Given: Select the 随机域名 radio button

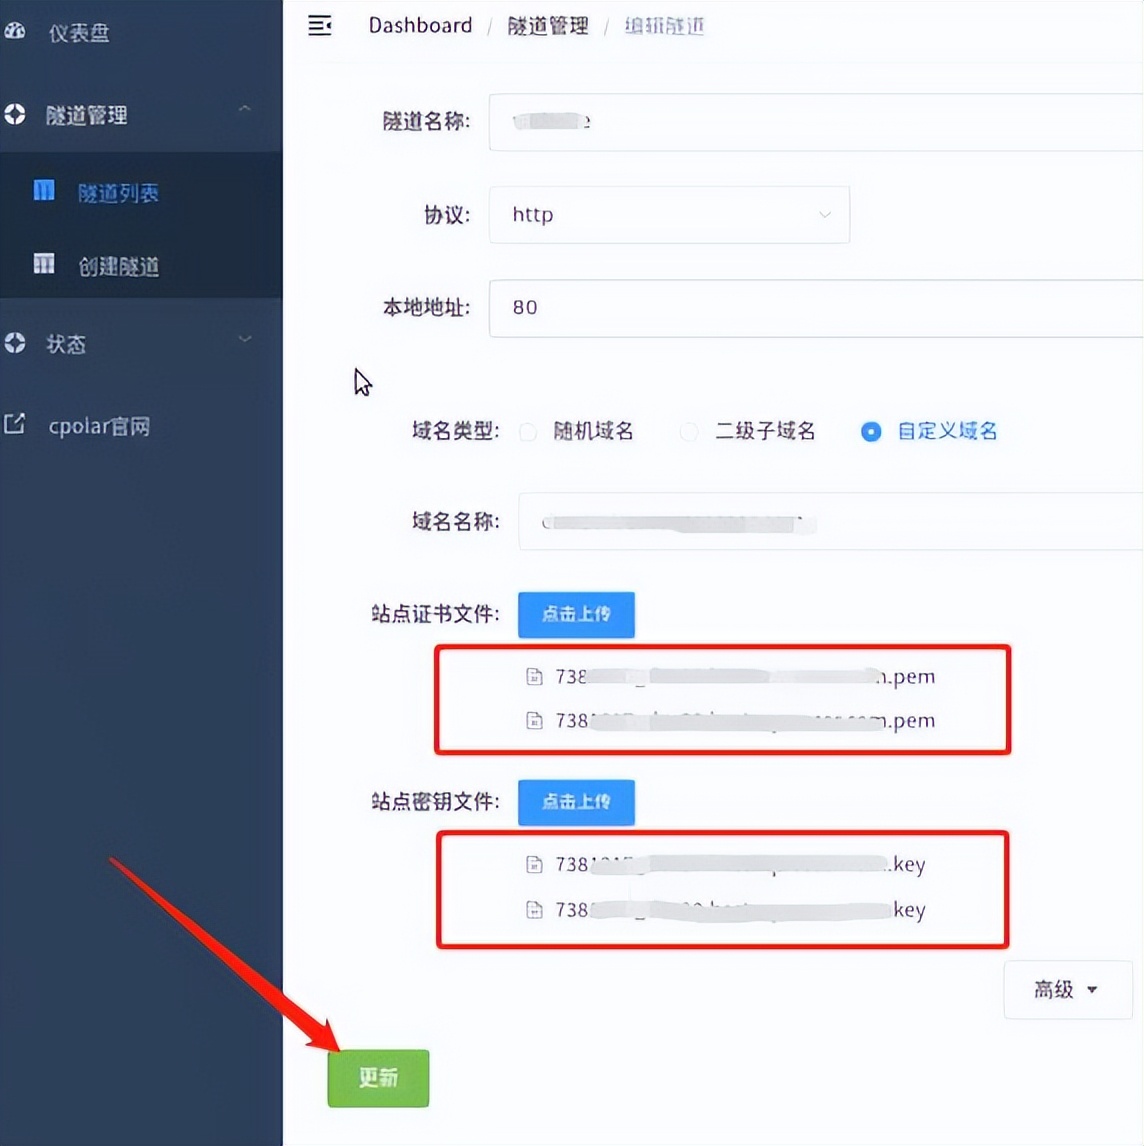Looking at the screenshot, I should tap(528, 431).
